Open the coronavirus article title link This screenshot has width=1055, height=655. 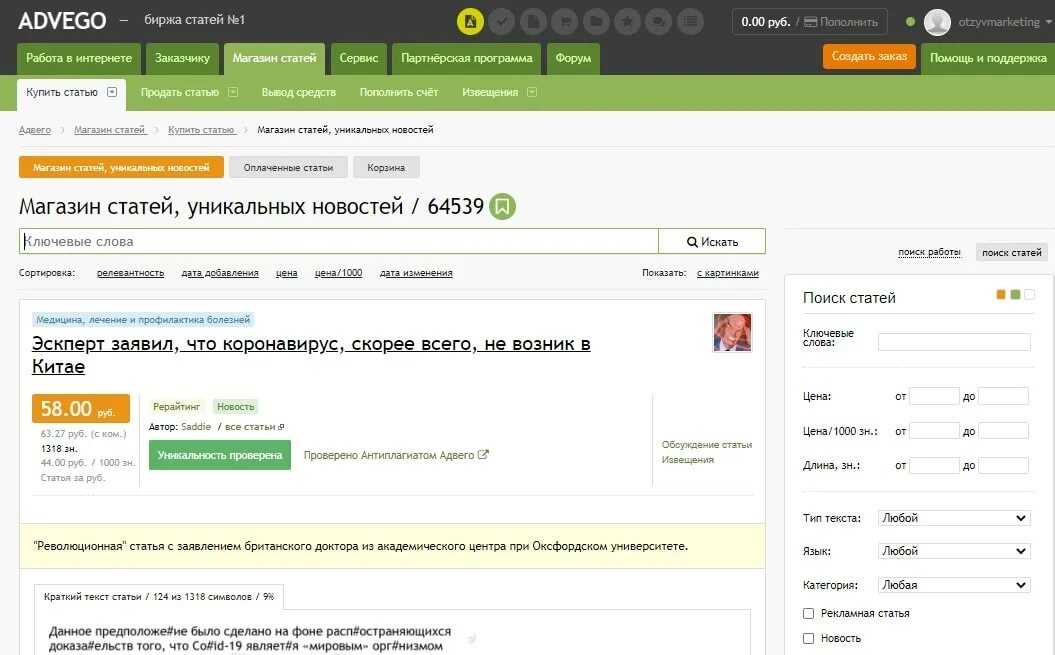point(311,355)
